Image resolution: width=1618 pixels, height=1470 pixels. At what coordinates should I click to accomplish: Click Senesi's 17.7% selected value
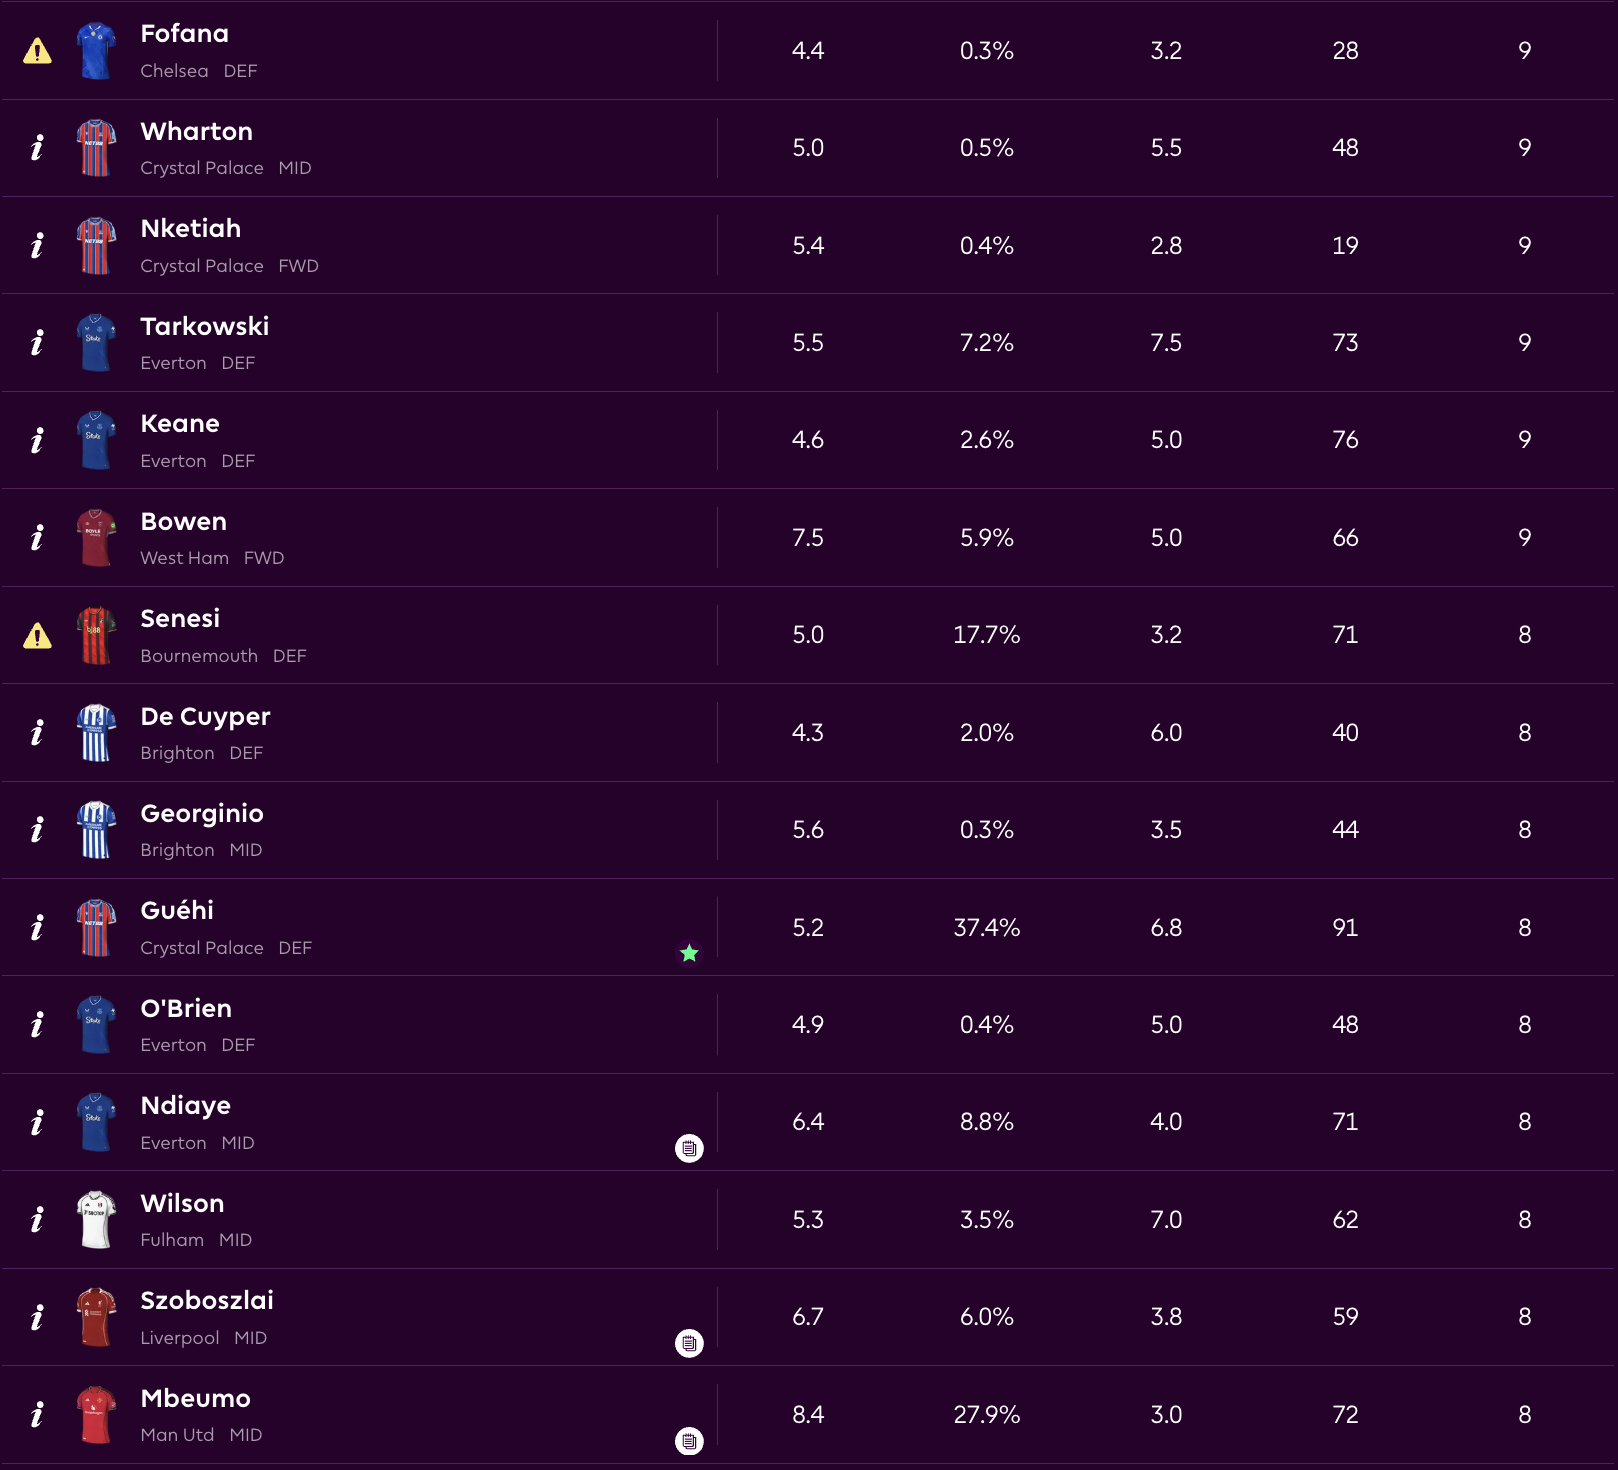point(986,635)
